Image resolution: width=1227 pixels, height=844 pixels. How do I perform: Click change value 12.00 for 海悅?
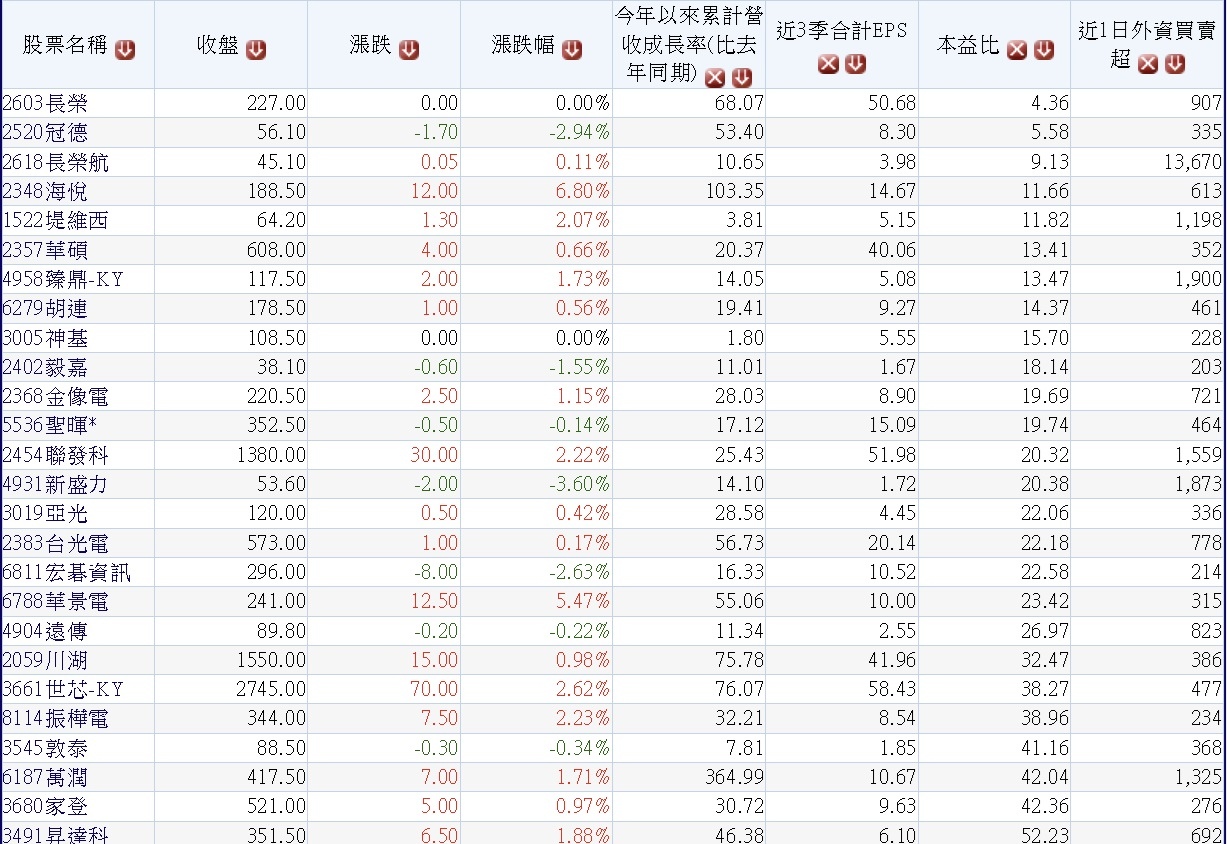(x=434, y=191)
